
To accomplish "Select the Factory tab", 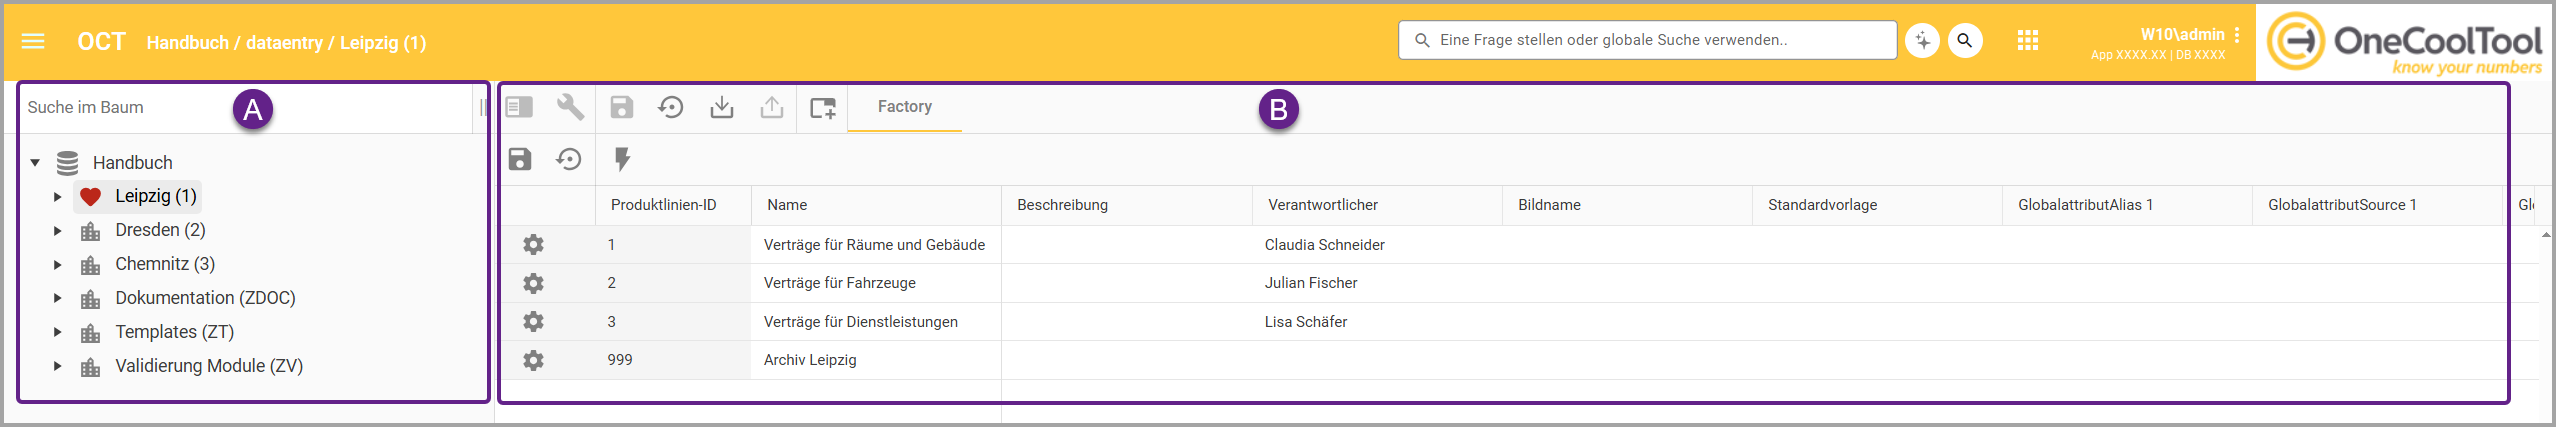I will pos(904,107).
